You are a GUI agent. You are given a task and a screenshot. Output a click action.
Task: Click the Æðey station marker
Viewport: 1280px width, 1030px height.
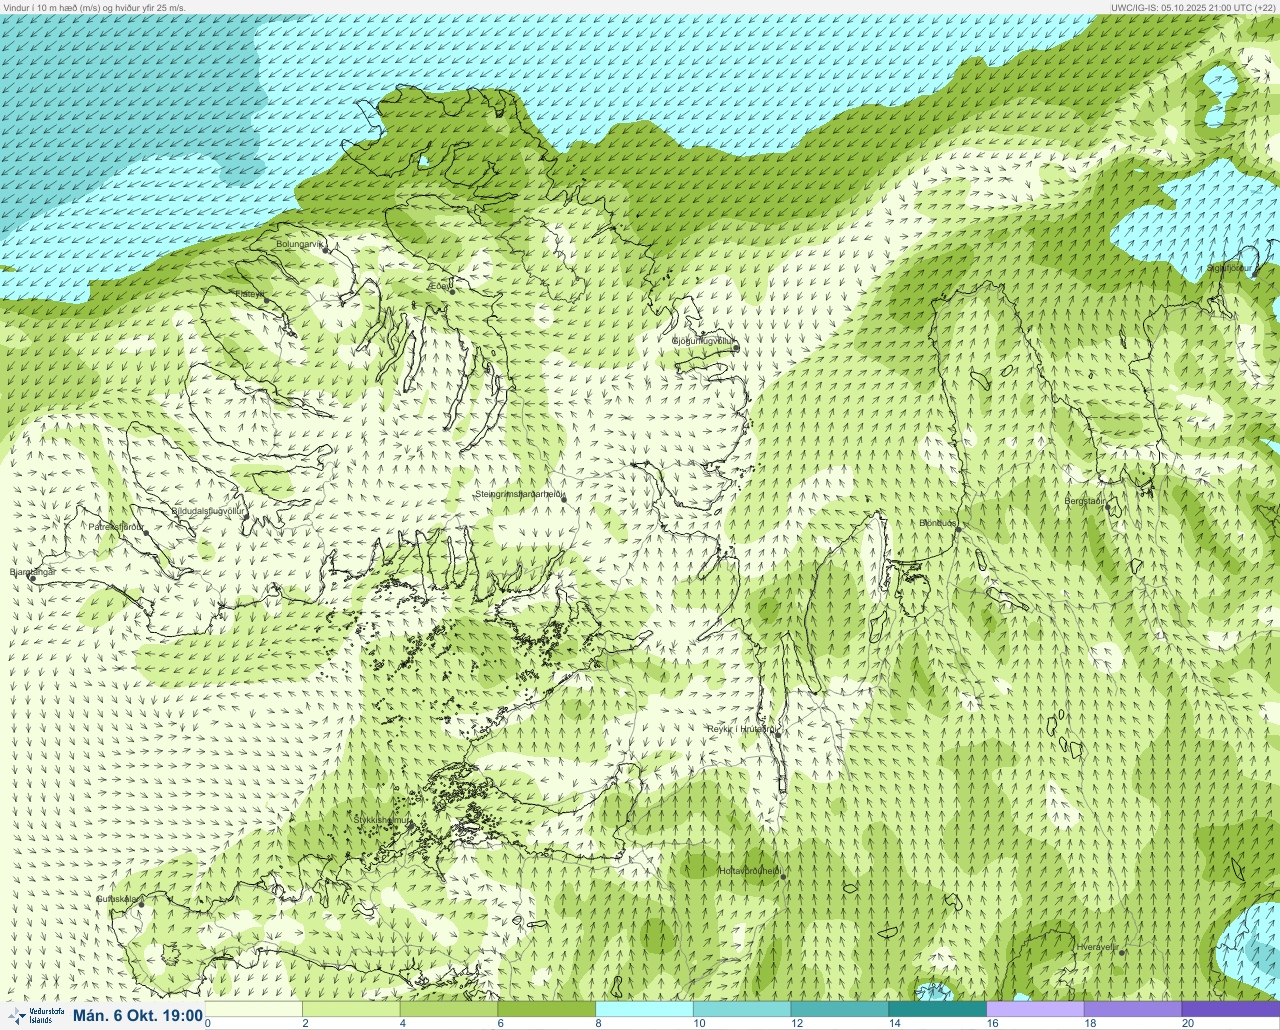[x=452, y=291]
